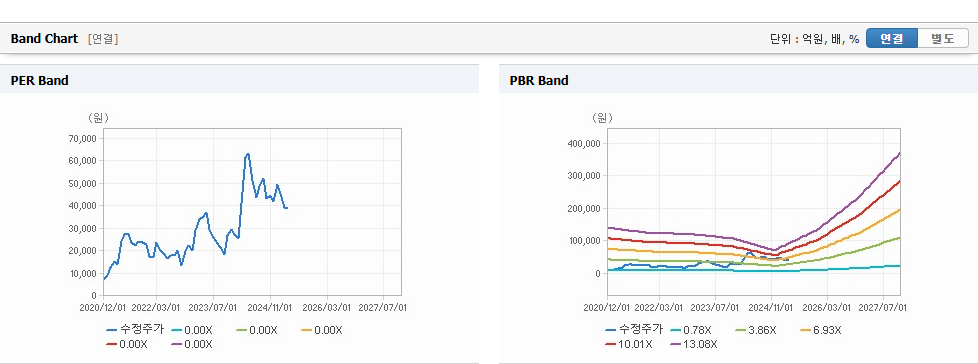This screenshot has height=364, width=978.
Task: Toggle green 0.00X legend in PER Band
Action: pyautogui.click(x=258, y=330)
